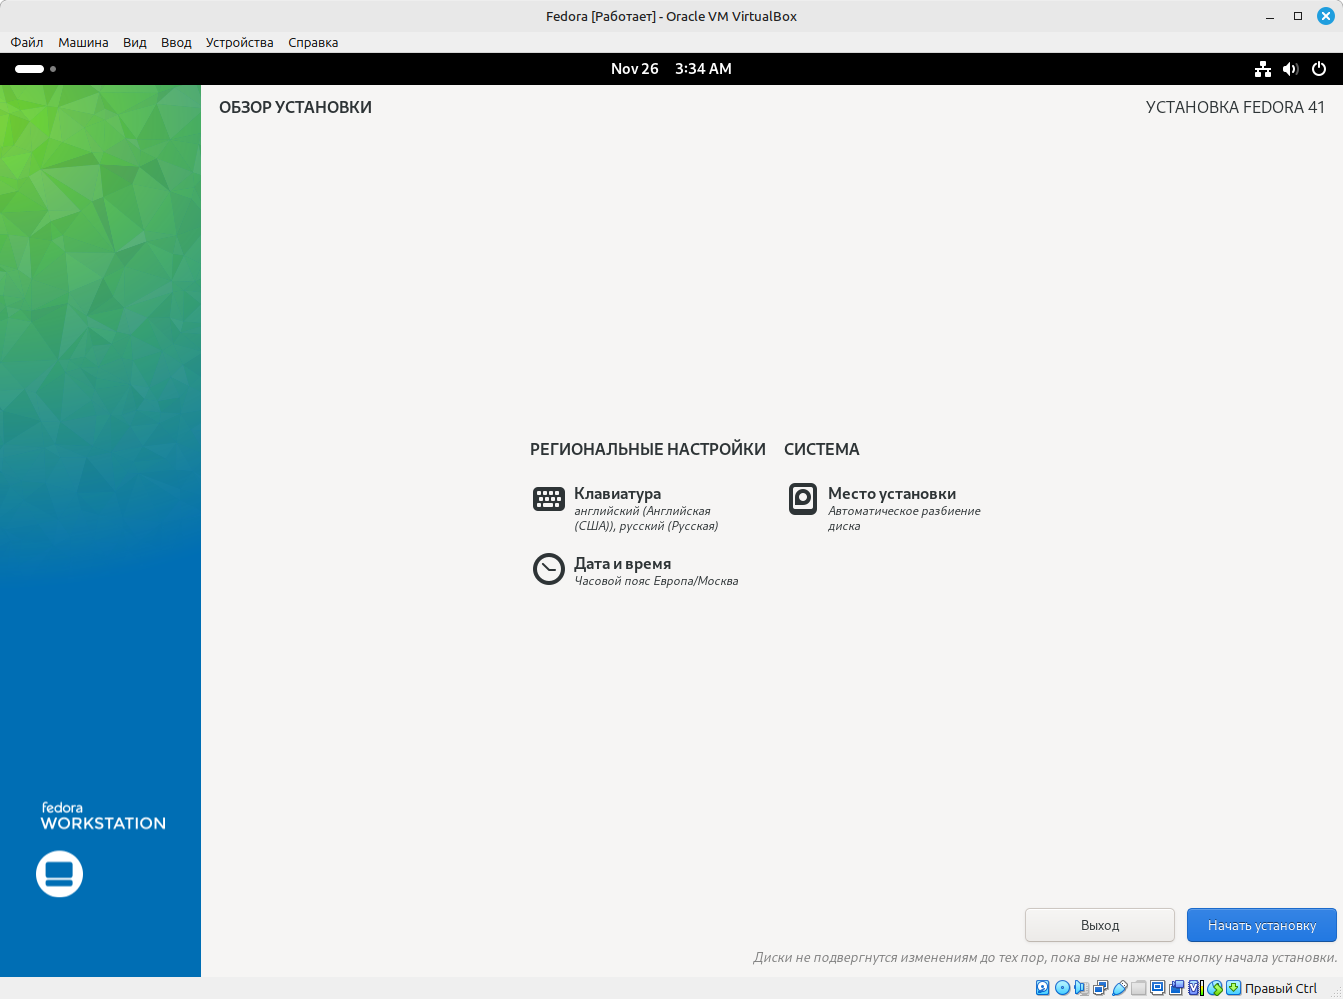Click the Начать установку button
The width and height of the screenshot is (1343, 999).
(x=1262, y=925)
